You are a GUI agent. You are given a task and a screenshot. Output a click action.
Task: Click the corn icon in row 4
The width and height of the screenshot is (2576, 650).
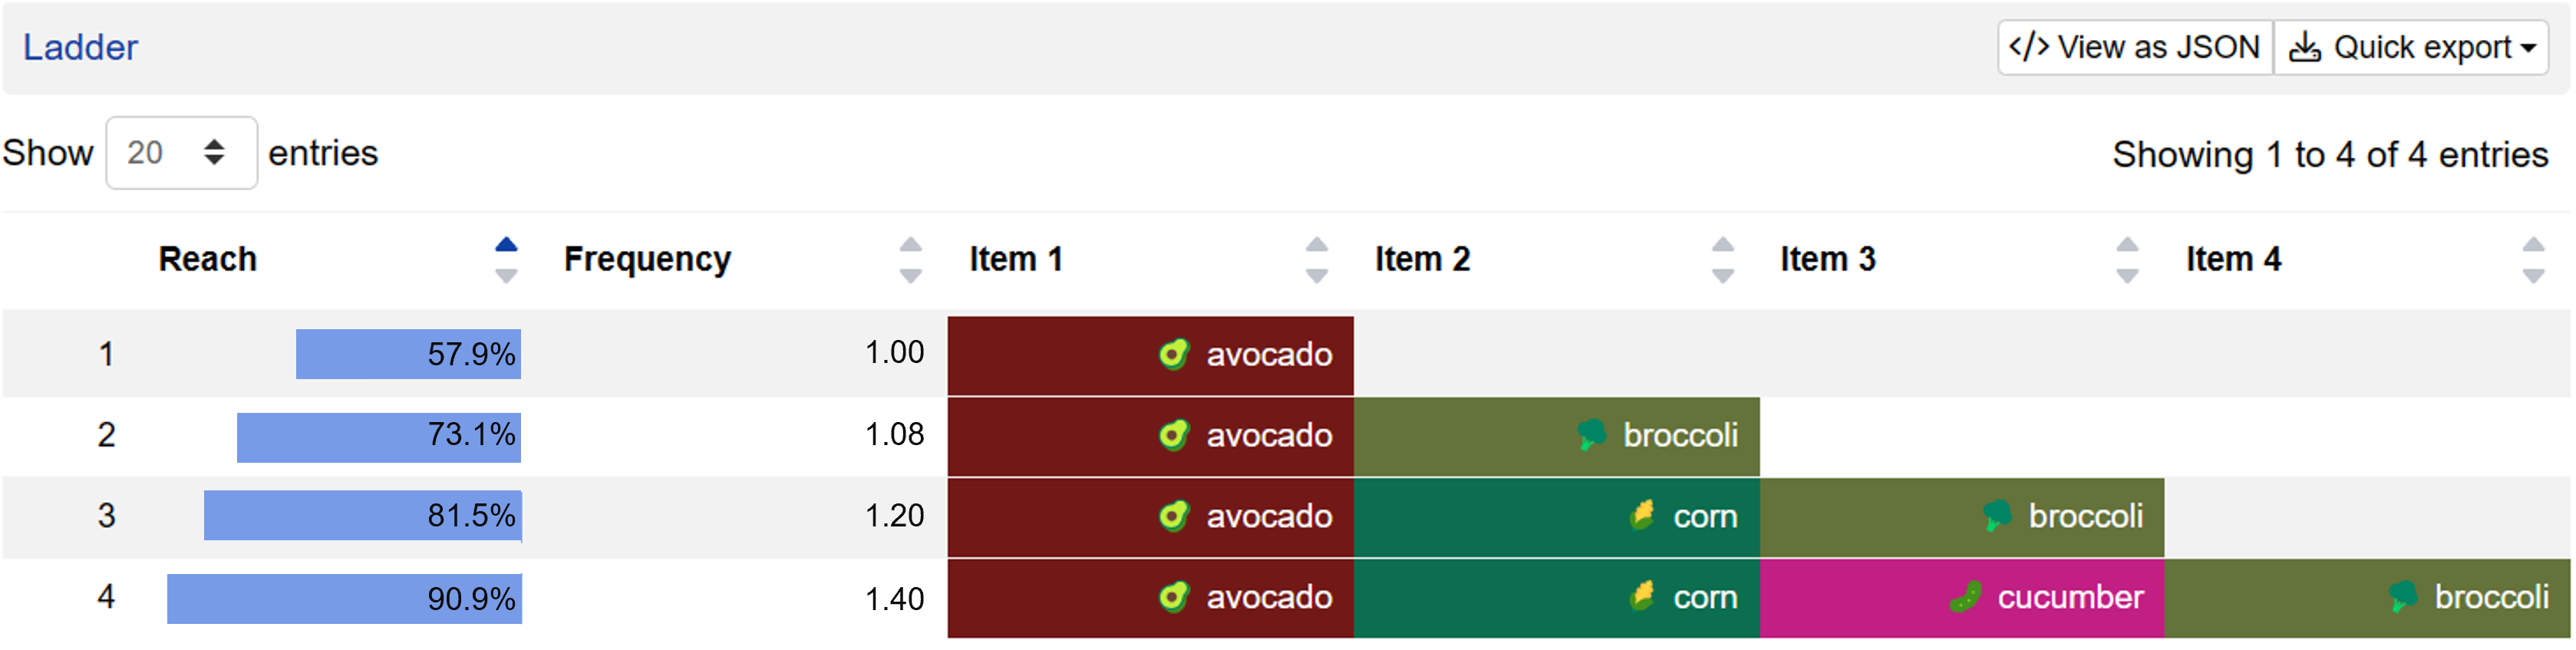(x=1642, y=597)
